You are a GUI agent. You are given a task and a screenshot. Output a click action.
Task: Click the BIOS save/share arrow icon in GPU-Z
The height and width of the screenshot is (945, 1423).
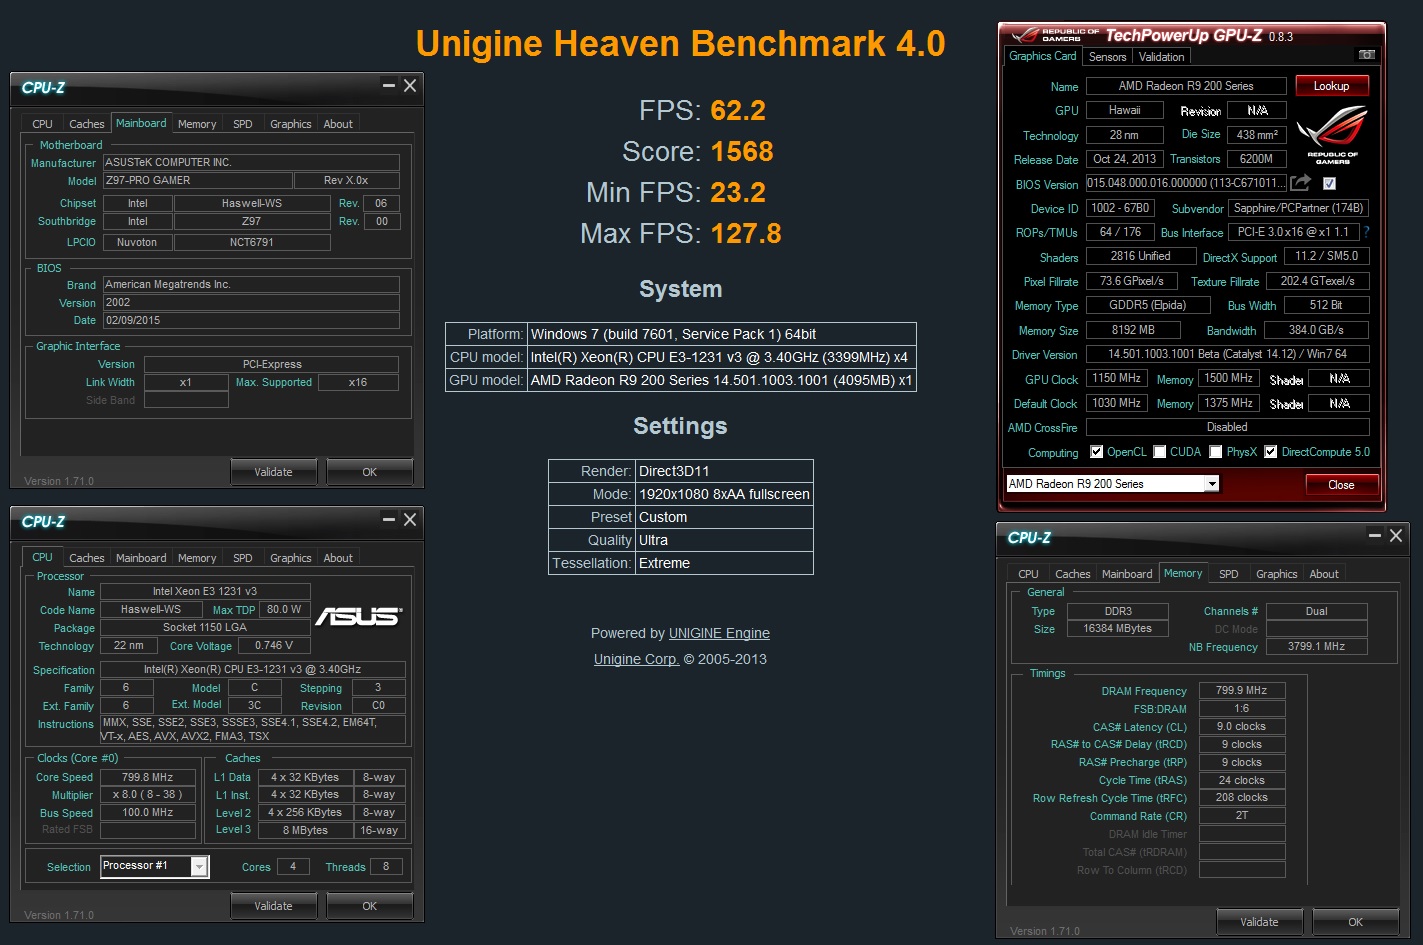pyautogui.click(x=1300, y=183)
